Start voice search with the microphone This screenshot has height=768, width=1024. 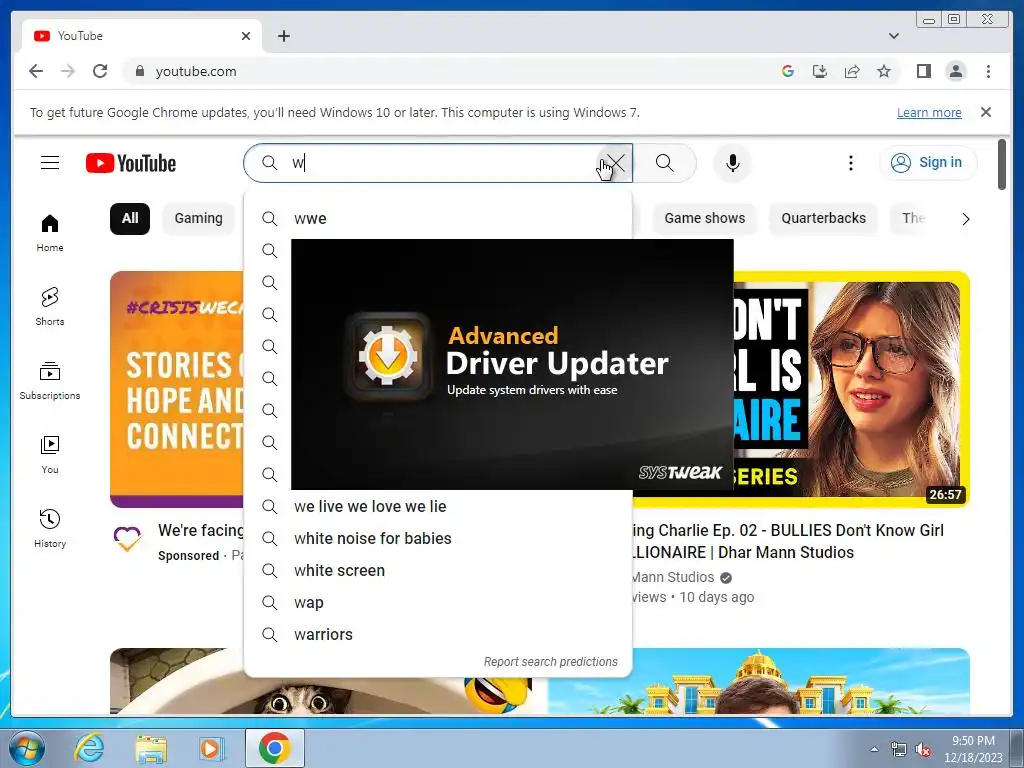coord(733,163)
